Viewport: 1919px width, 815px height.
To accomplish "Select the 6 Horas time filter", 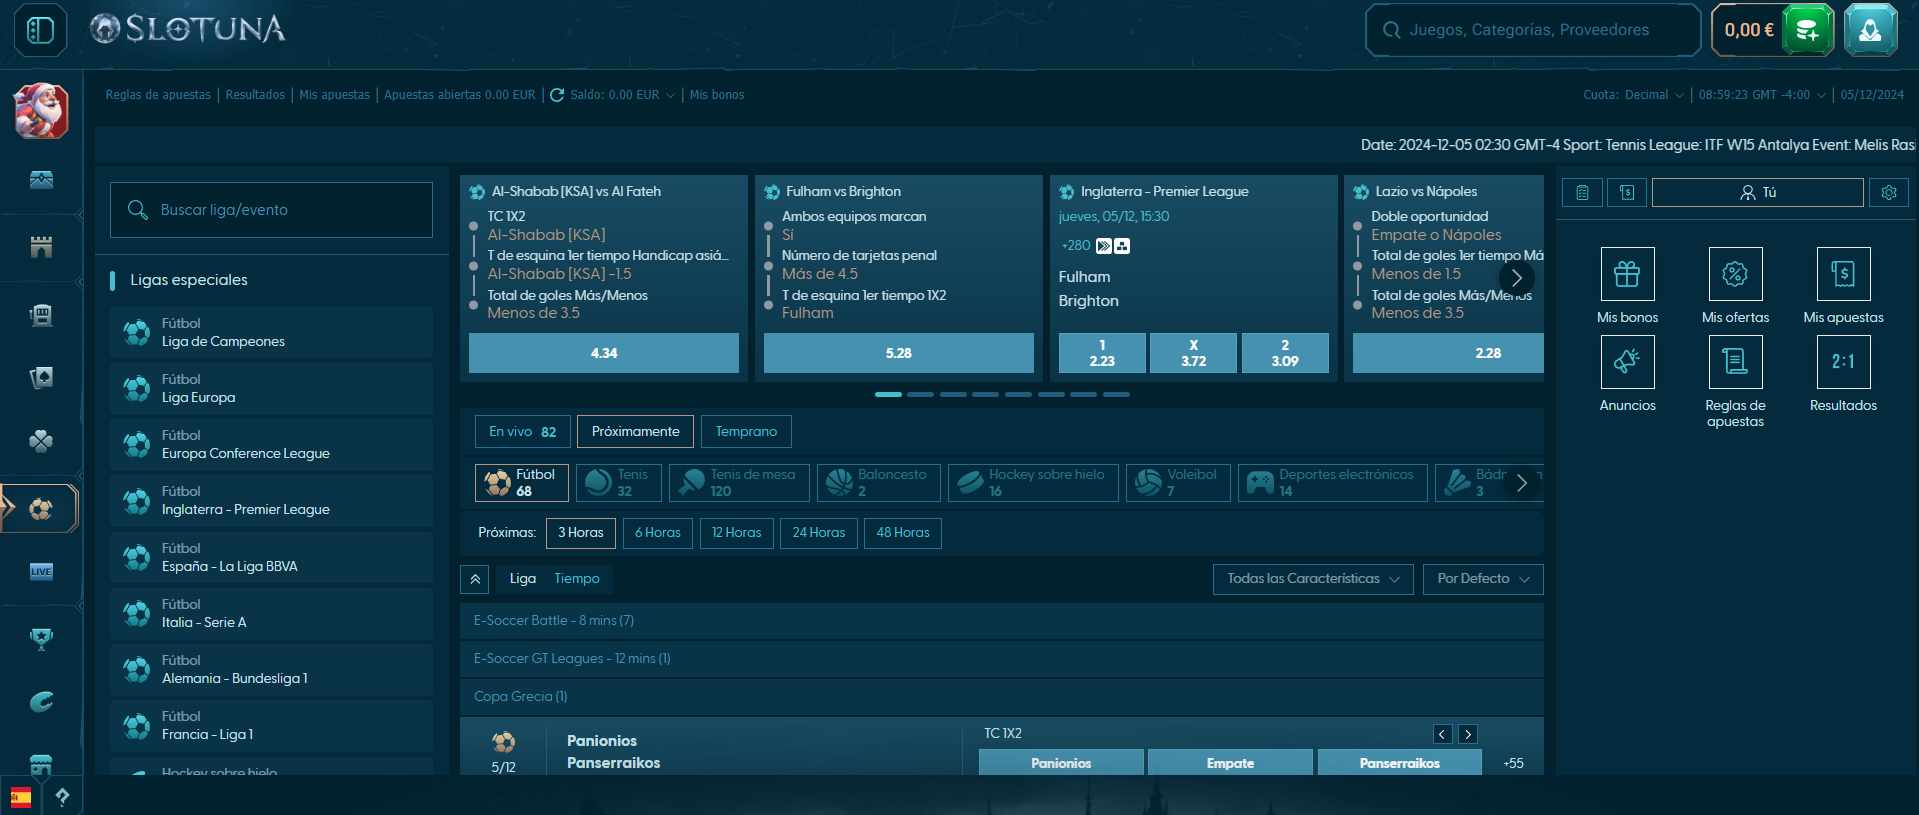I will tap(658, 533).
